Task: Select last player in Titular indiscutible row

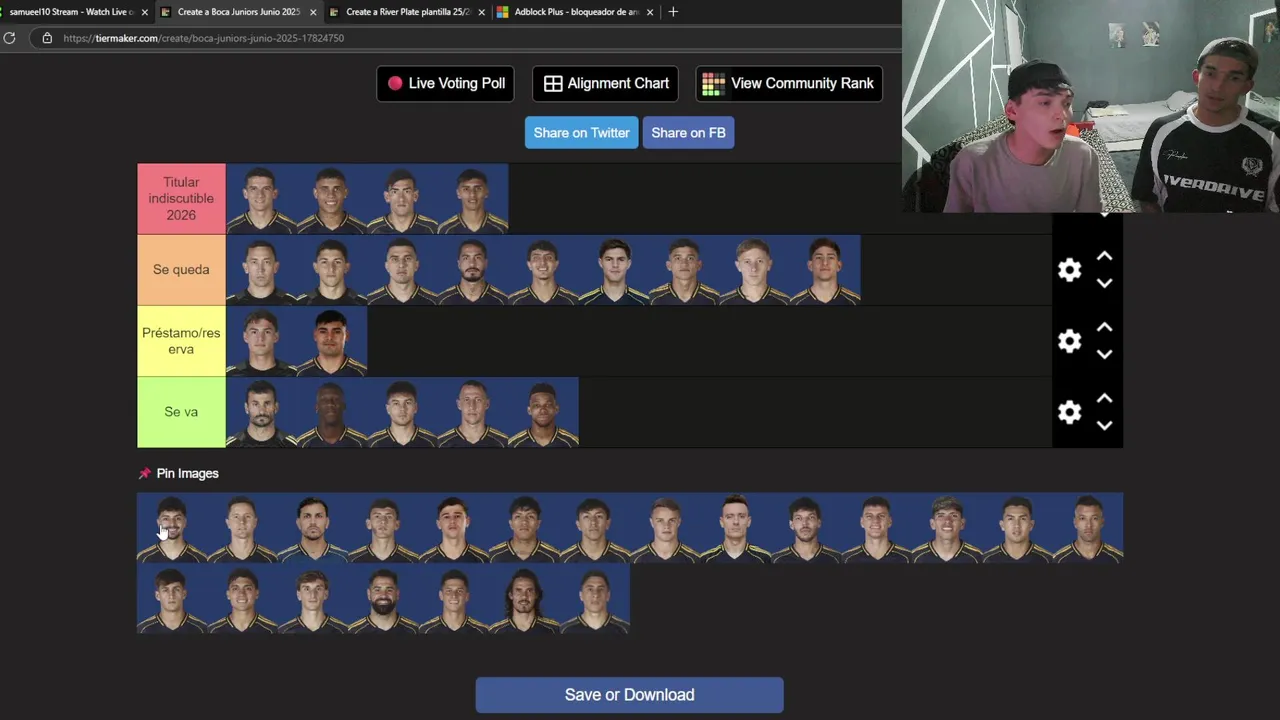Action: [472, 199]
